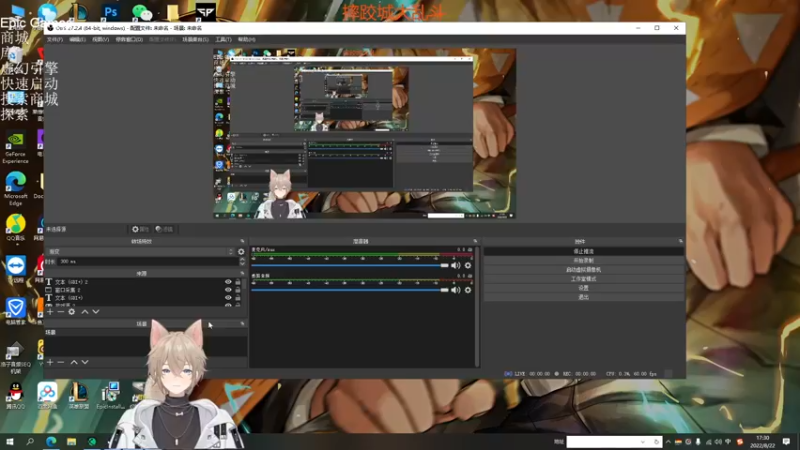Open source properties gear in sources toolbar
800x450 pixels.
[71, 311]
